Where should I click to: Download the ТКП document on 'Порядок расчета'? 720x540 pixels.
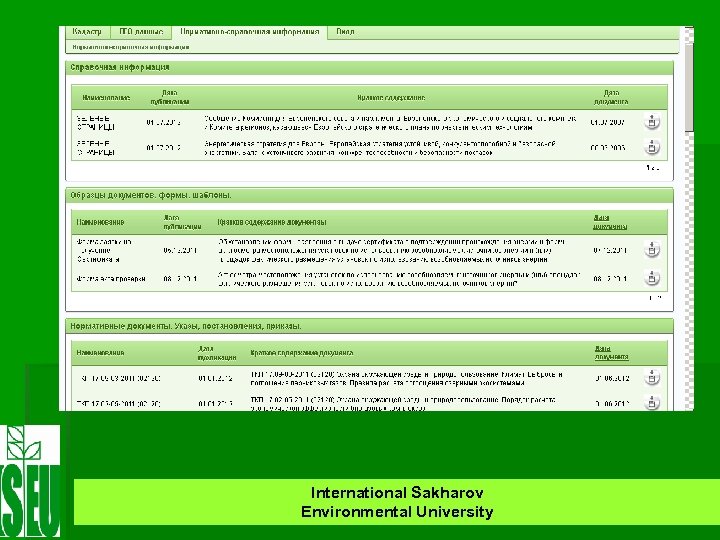click(652, 403)
